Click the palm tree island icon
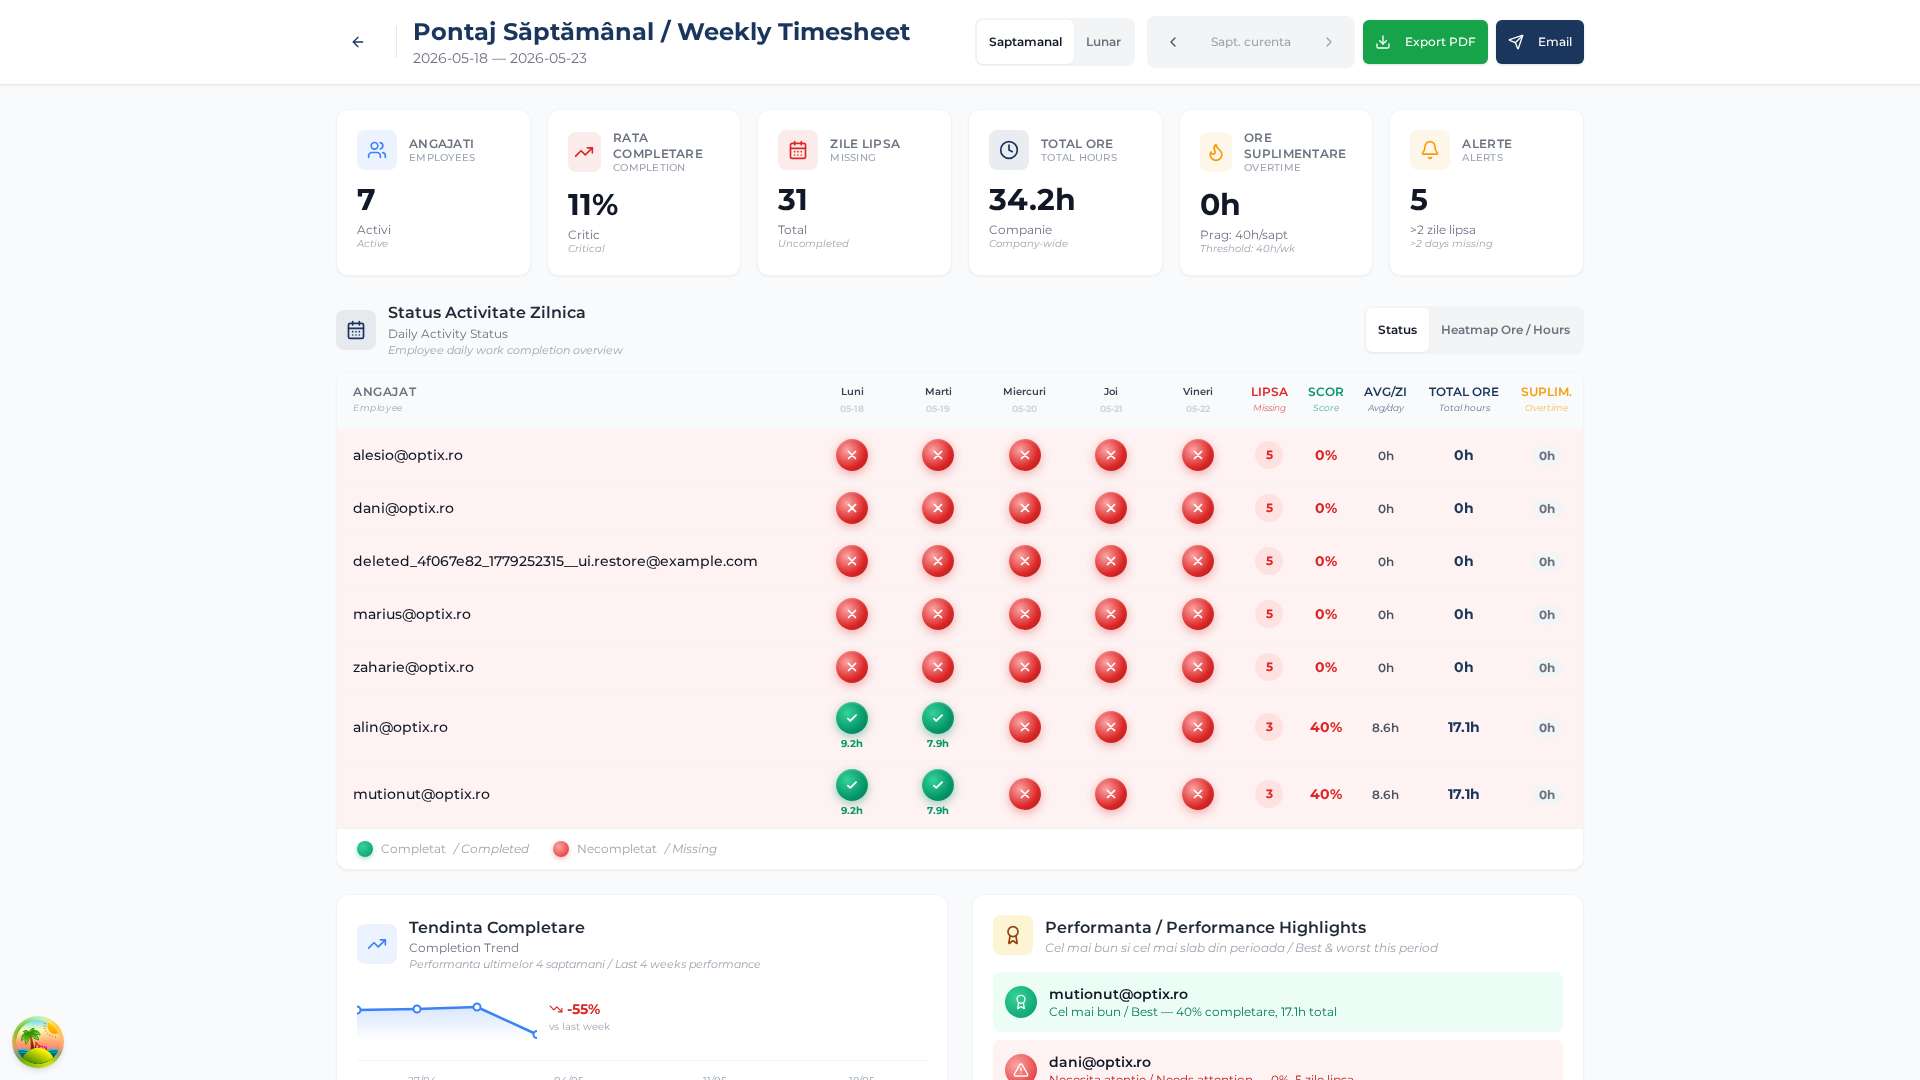This screenshot has height=1080, width=1920. 38,1042
